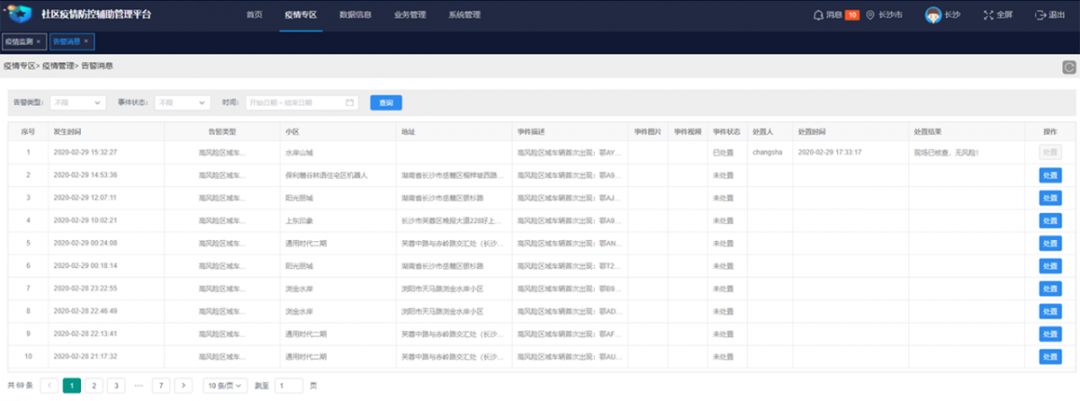Select 疫情专区 in top navigation
Screen dimensions: 1080x401
[300, 15]
